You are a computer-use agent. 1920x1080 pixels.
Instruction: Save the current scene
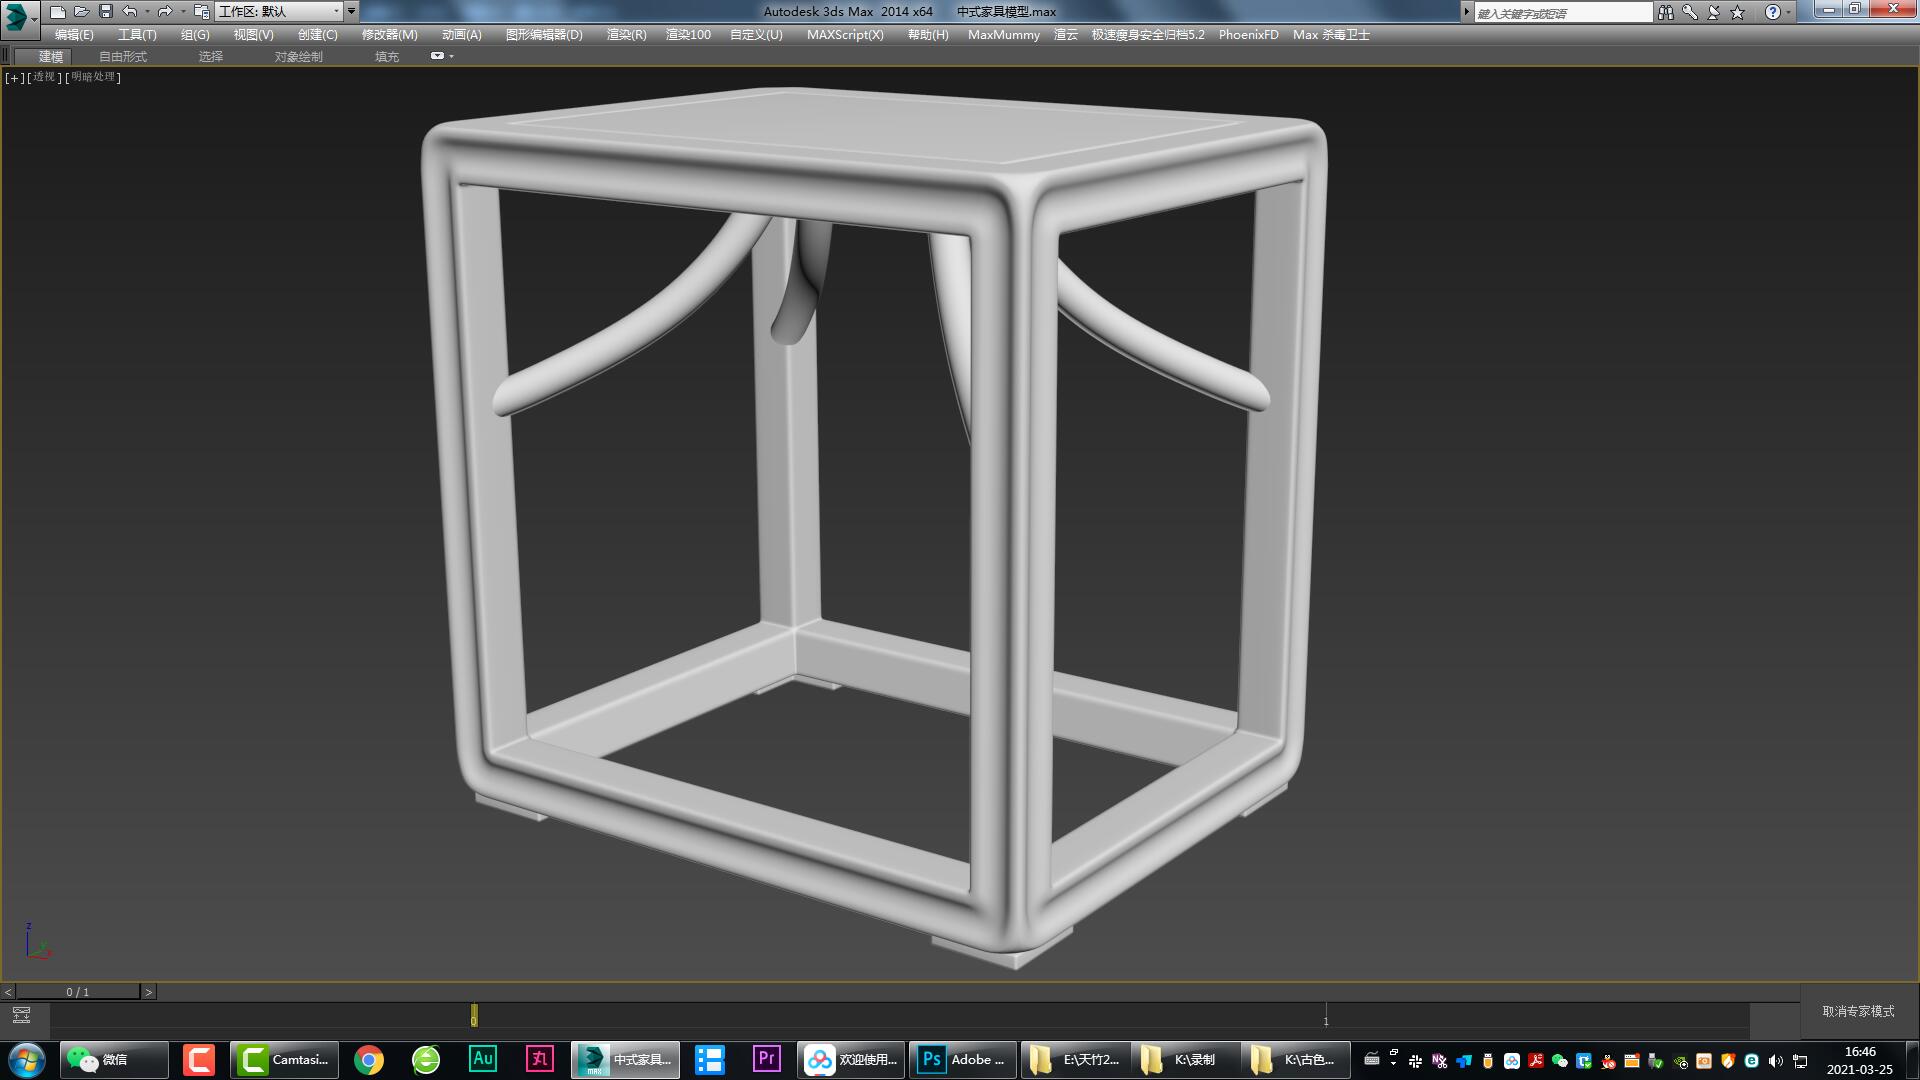103,11
